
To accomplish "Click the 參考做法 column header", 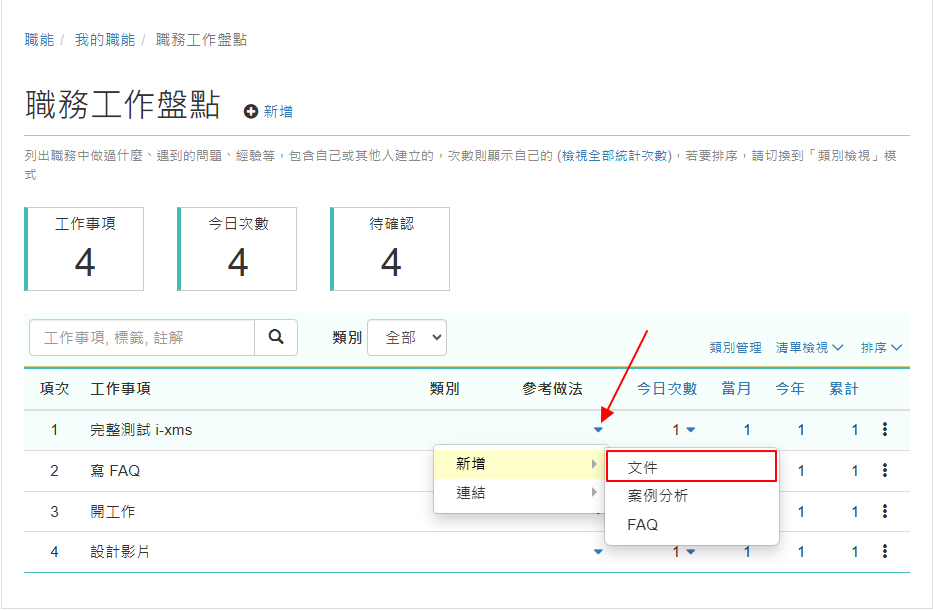I will [552, 388].
